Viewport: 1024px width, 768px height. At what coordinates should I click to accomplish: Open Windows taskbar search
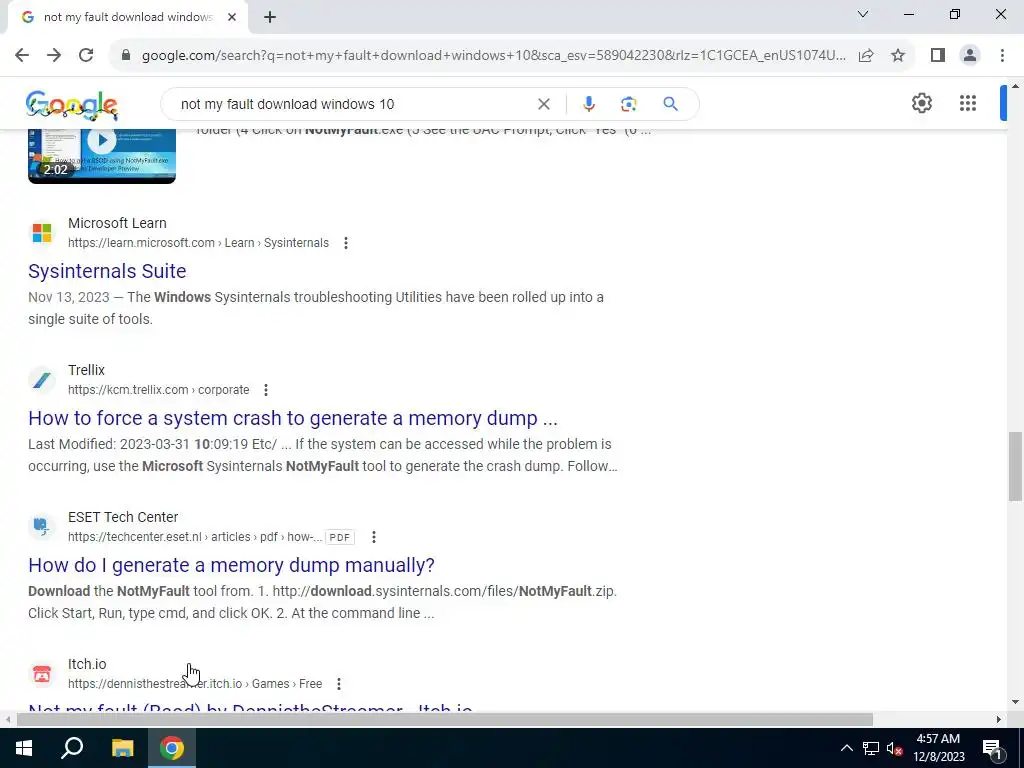tap(72, 748)
